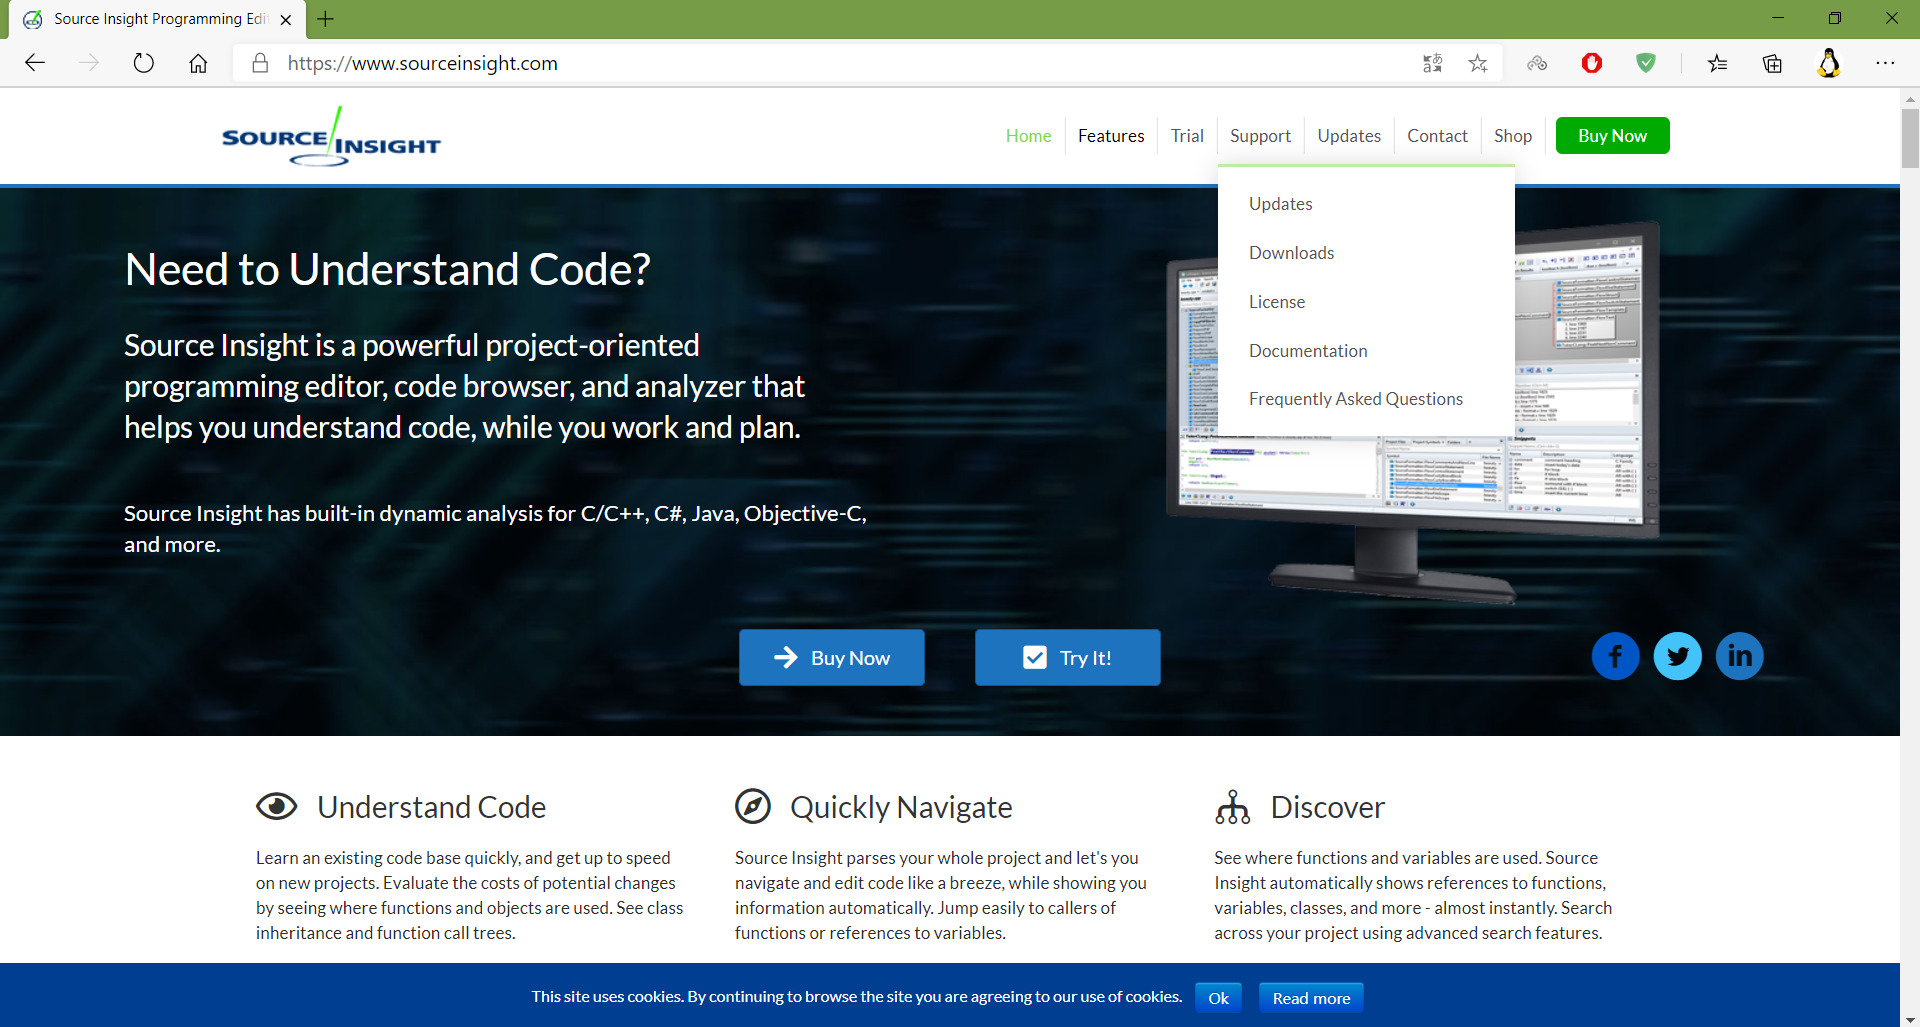Choose License in the Support dropdown

click(1277, 302)
